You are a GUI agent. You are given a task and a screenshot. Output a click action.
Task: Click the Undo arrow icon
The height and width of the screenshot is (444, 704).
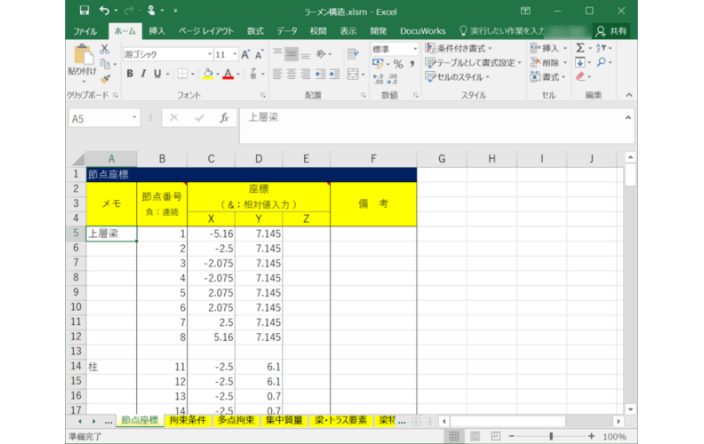pos(104,10)
